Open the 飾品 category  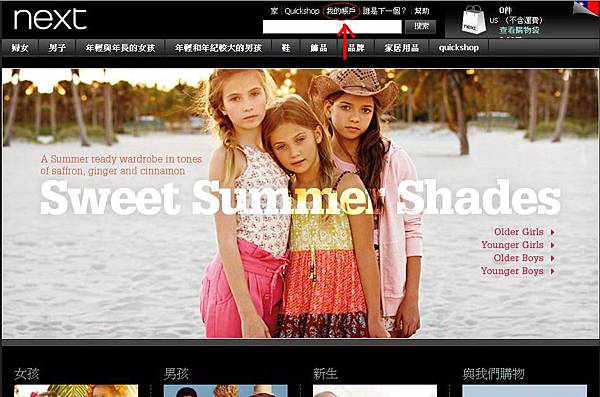pos(319,48)
